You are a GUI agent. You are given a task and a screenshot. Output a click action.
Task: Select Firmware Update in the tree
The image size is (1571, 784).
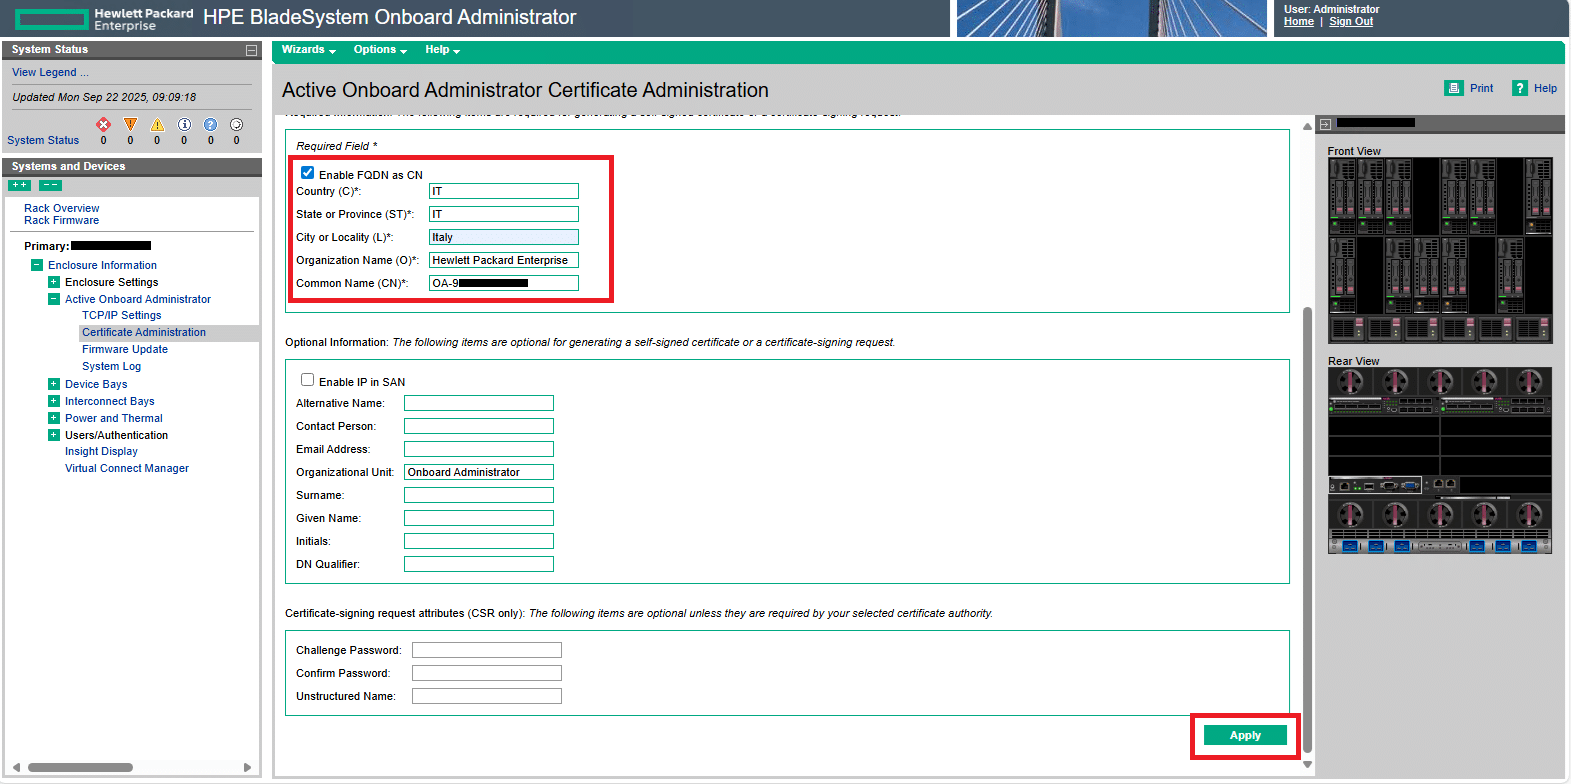pos(125,349)
